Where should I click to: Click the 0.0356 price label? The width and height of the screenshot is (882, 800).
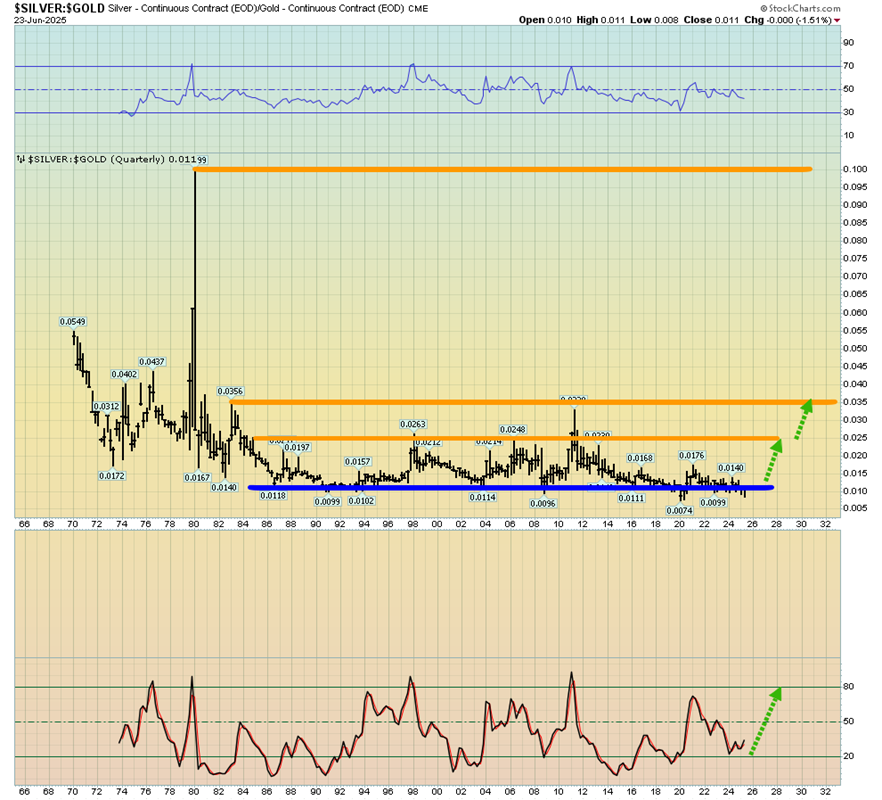[x=230, y=391]
